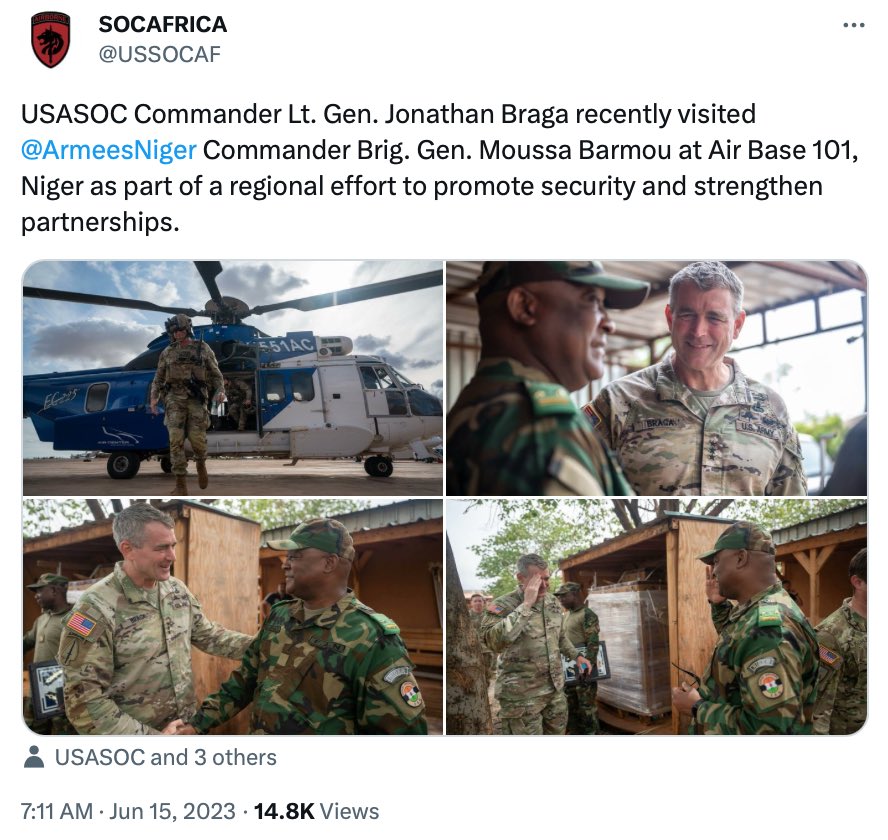Click the 551AC tail marking on helicopter
This screenshot has height=840, width=888.
289,345
